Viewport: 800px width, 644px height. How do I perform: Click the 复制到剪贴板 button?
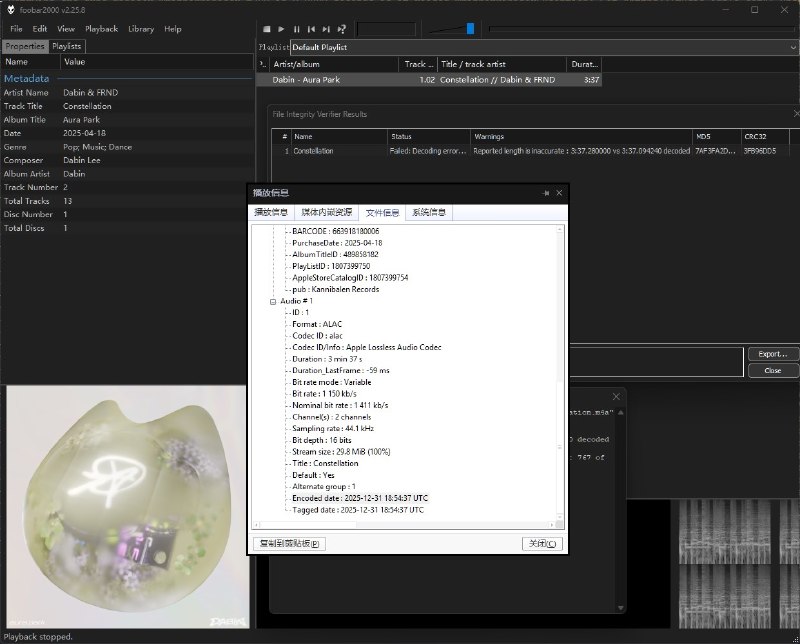[289, 544]
